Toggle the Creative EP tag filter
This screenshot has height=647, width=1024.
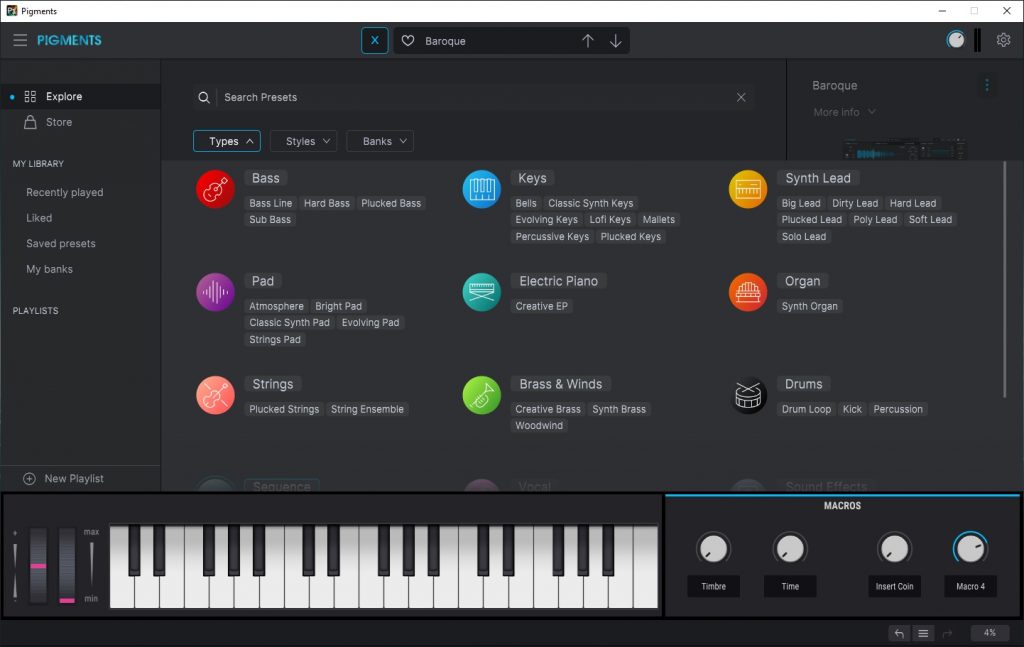541,306
